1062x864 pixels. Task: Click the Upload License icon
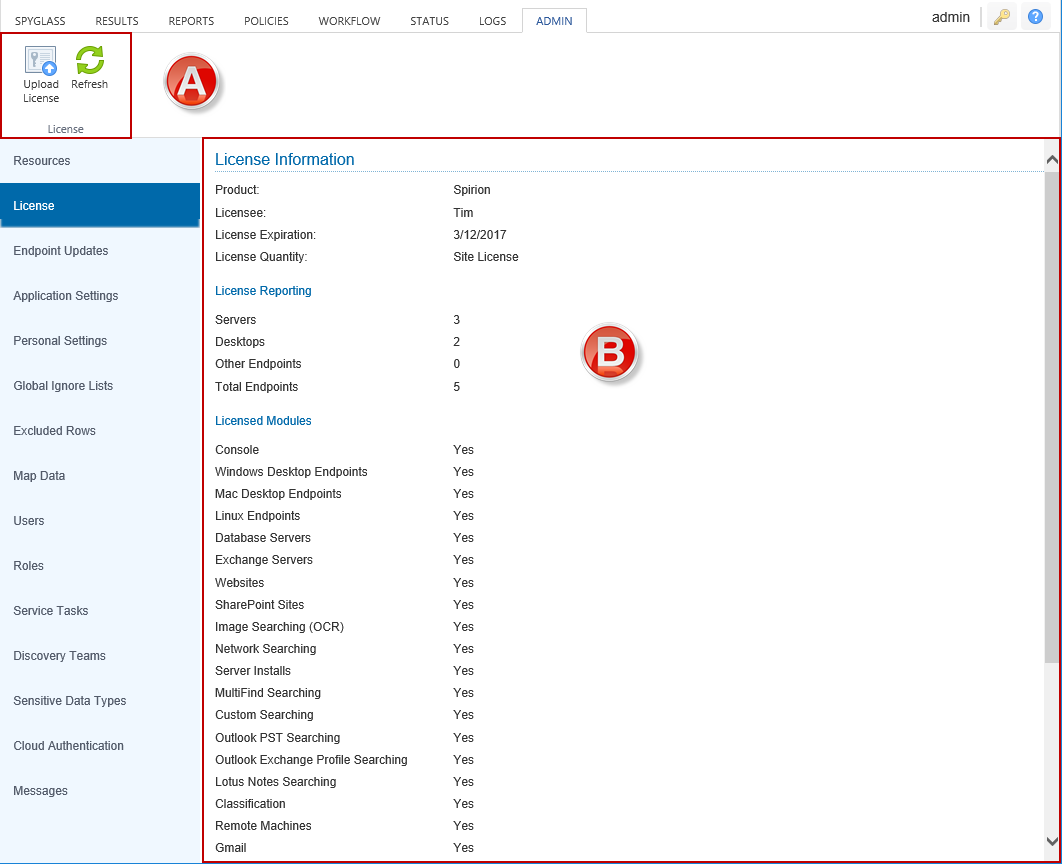coord(41,61)
